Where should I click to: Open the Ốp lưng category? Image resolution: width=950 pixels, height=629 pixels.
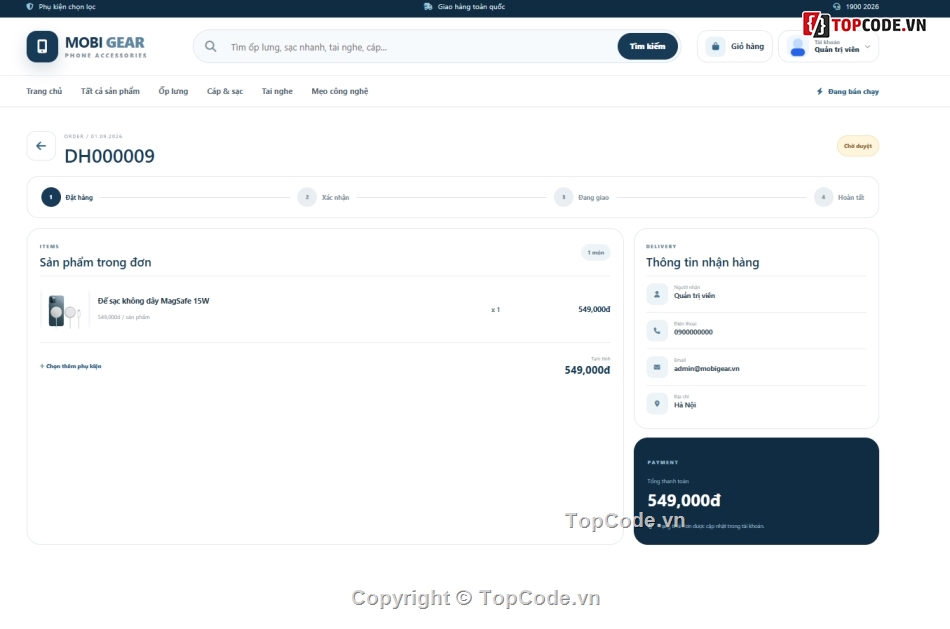tap(173, 92)
